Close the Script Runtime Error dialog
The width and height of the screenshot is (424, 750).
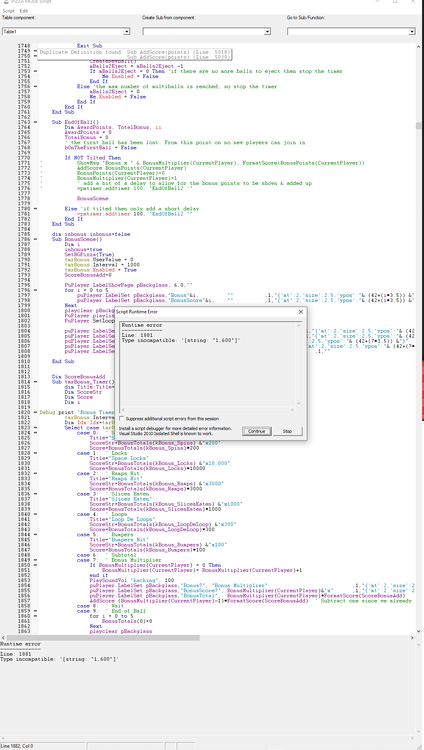[x=301, y=312]
